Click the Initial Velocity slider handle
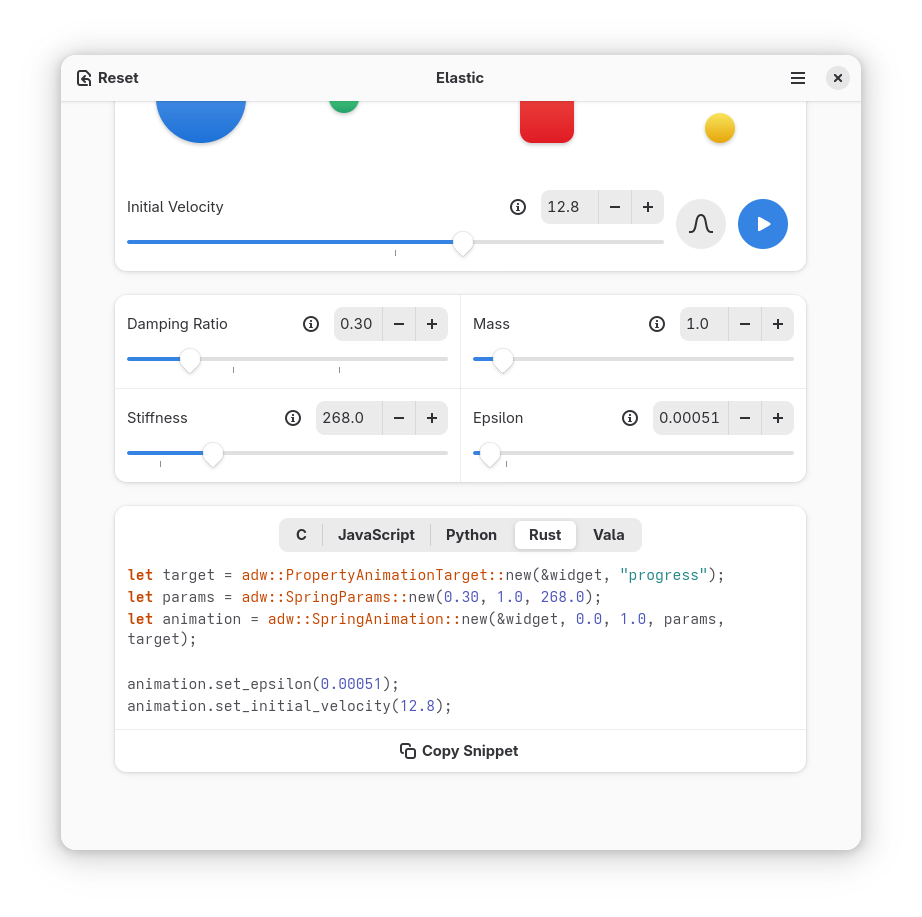This screenshot has height=917, width=922. (x=462, y=243)
